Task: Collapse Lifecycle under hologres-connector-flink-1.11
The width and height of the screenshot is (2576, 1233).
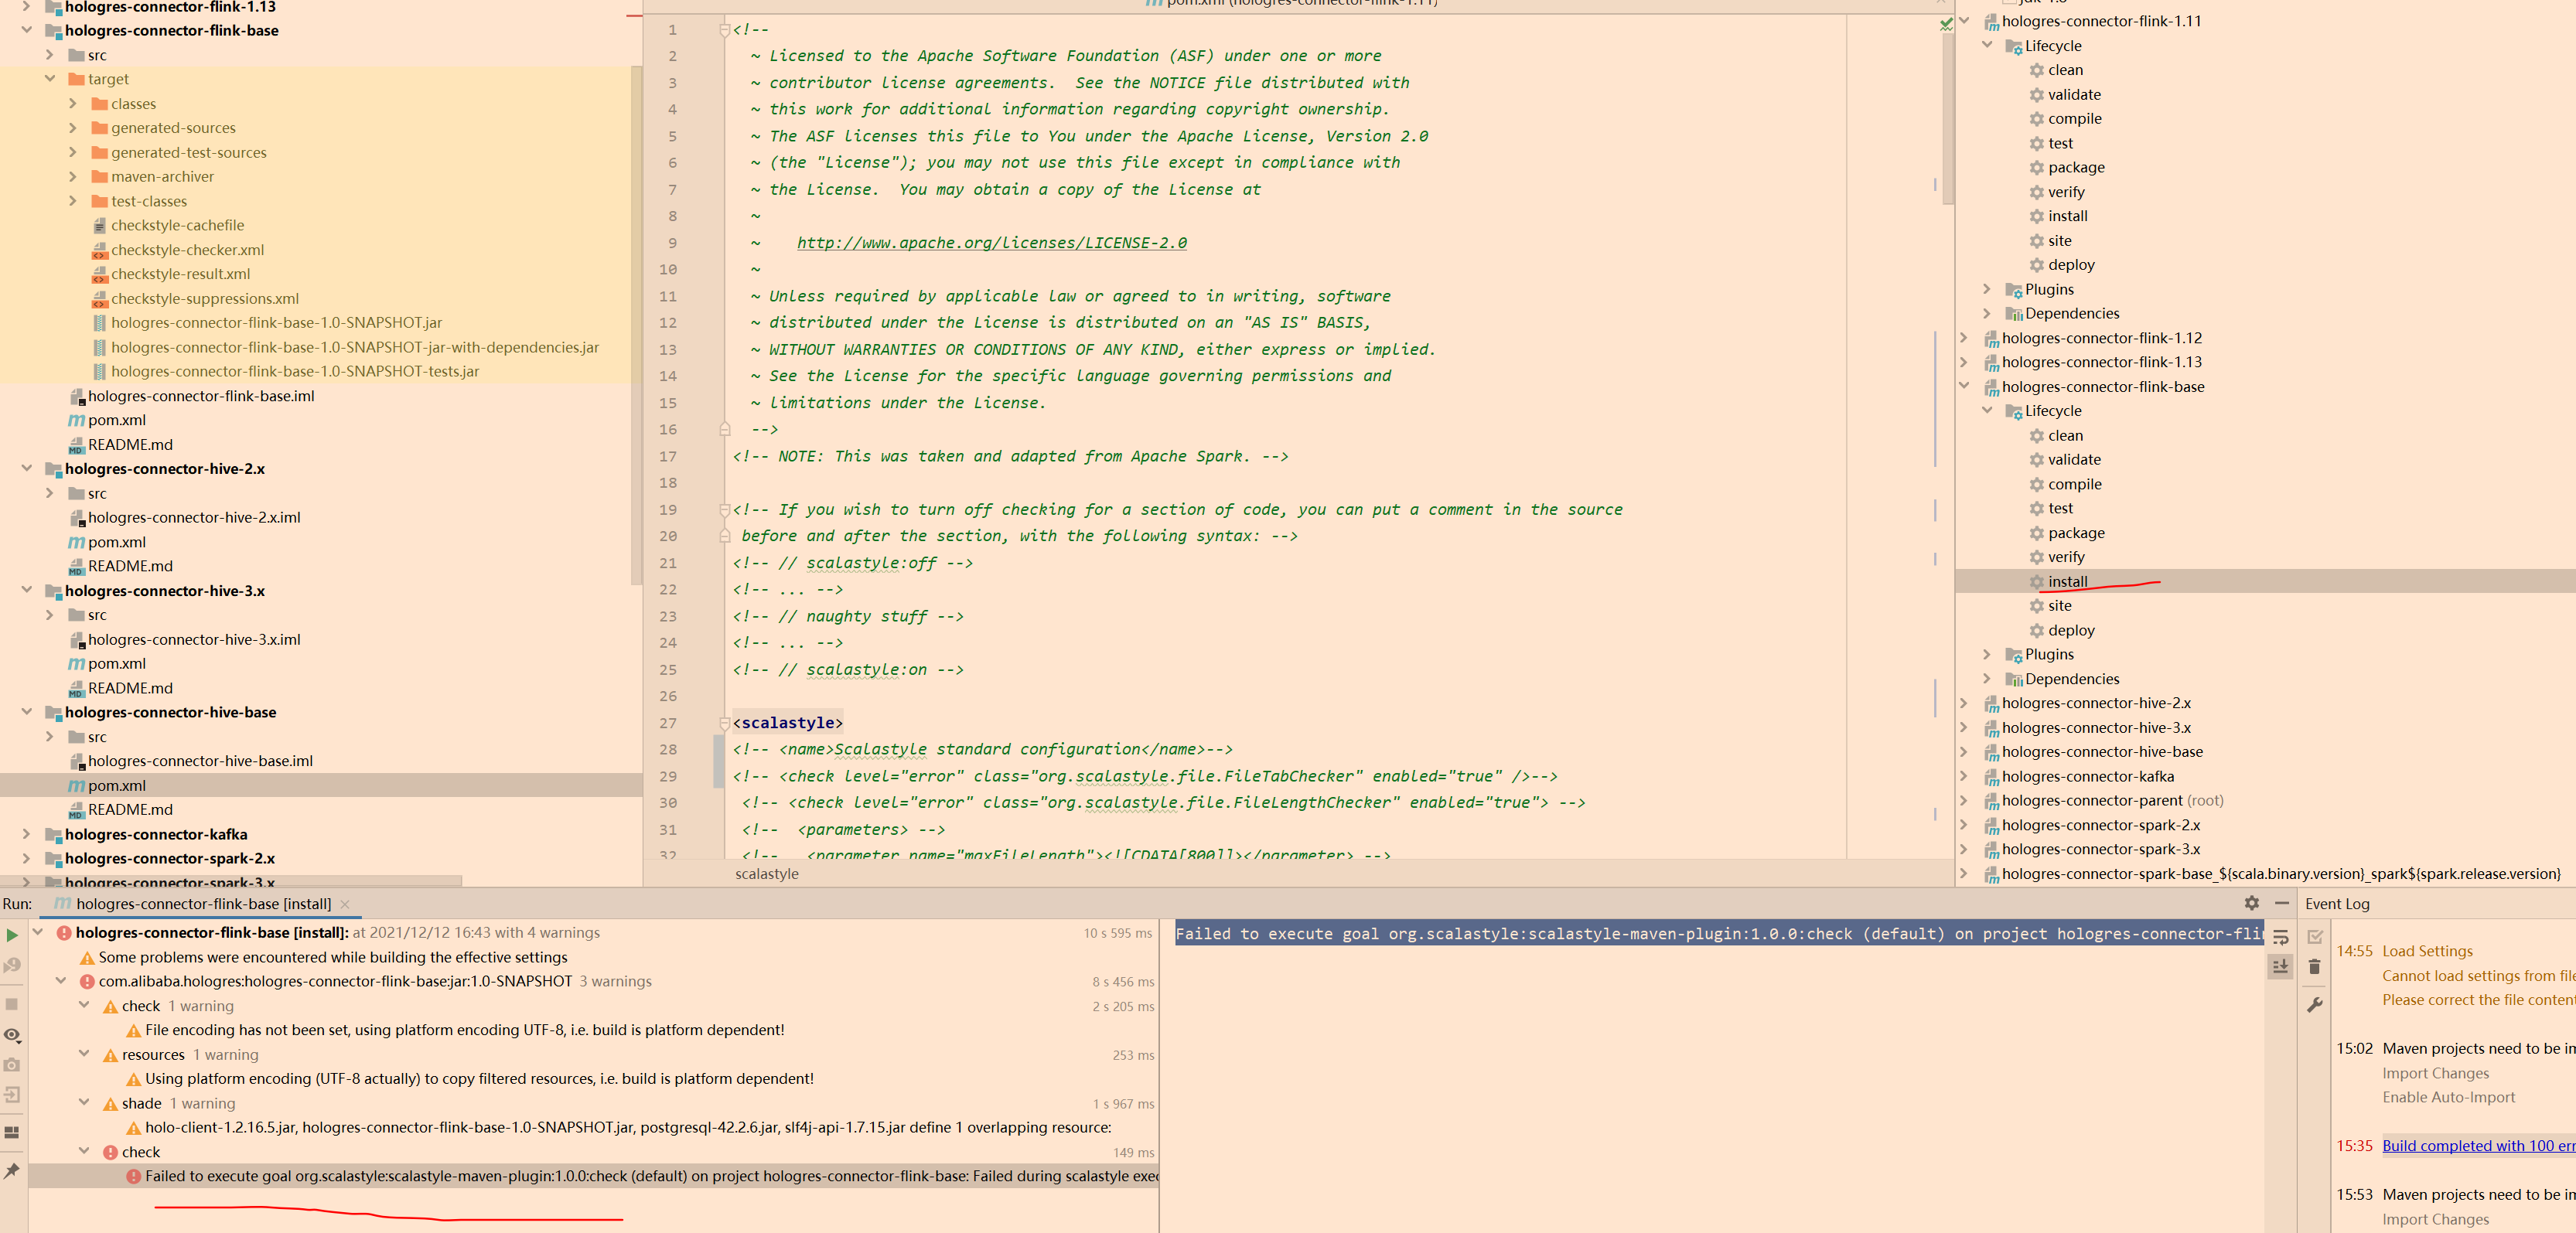Action: click(1987, 45)
